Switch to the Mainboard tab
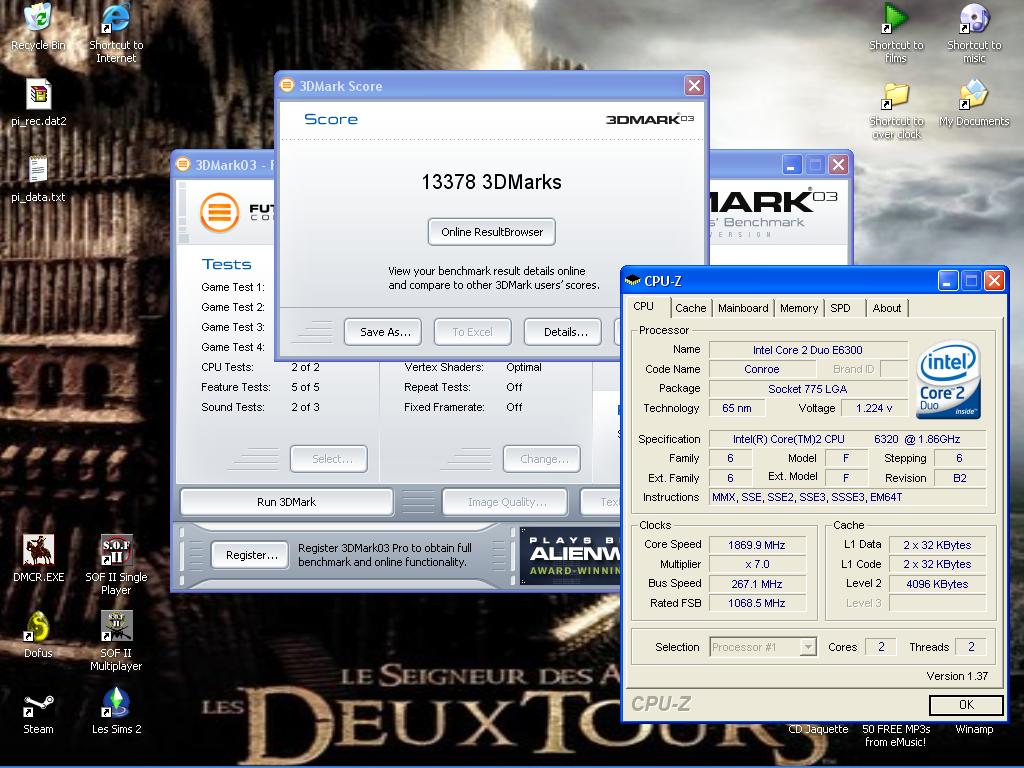The width and height of the screenshot is (1024, 768). [743, 308]
